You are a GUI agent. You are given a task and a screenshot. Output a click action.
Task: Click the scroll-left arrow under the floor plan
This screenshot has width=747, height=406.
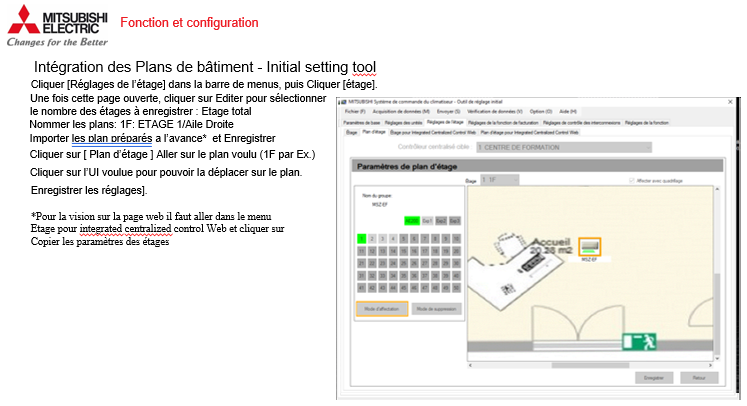coord(471,365)
